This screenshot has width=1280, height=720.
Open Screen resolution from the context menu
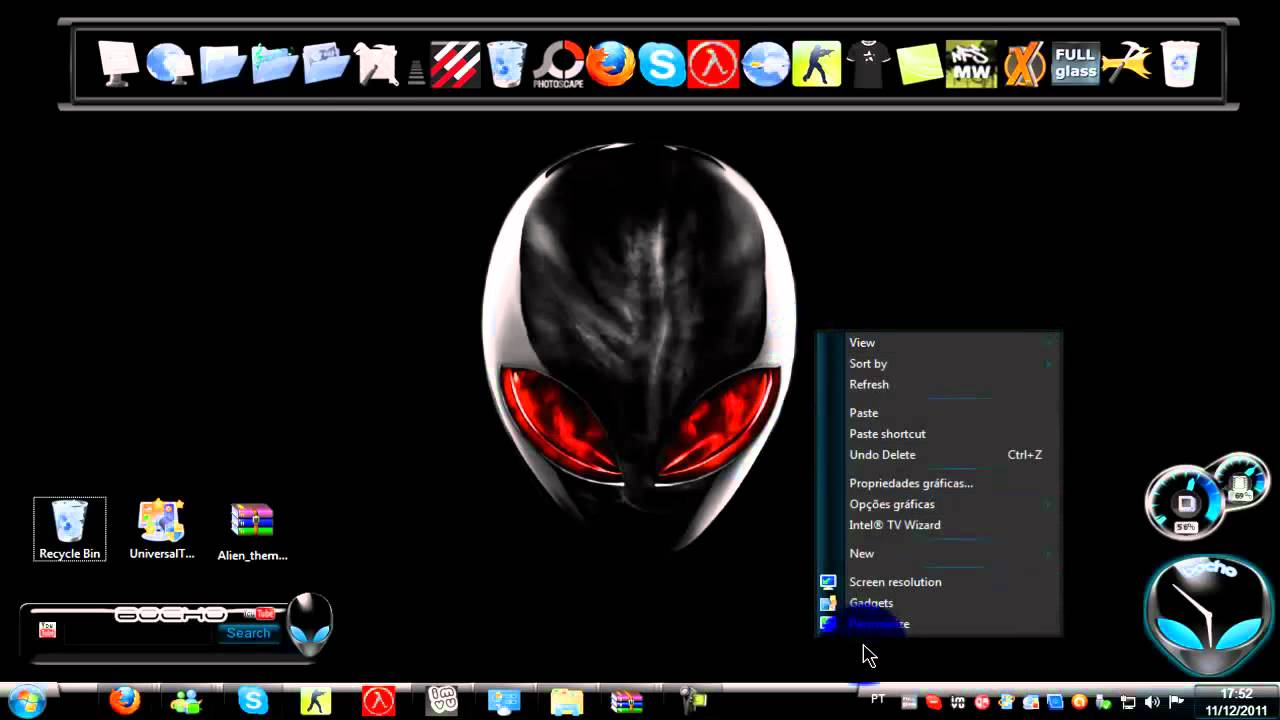[939, 582]
